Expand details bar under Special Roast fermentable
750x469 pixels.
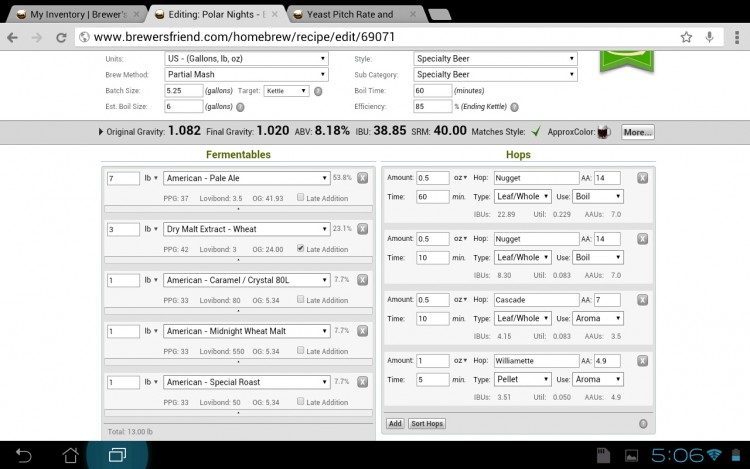(x=238, y=413)
